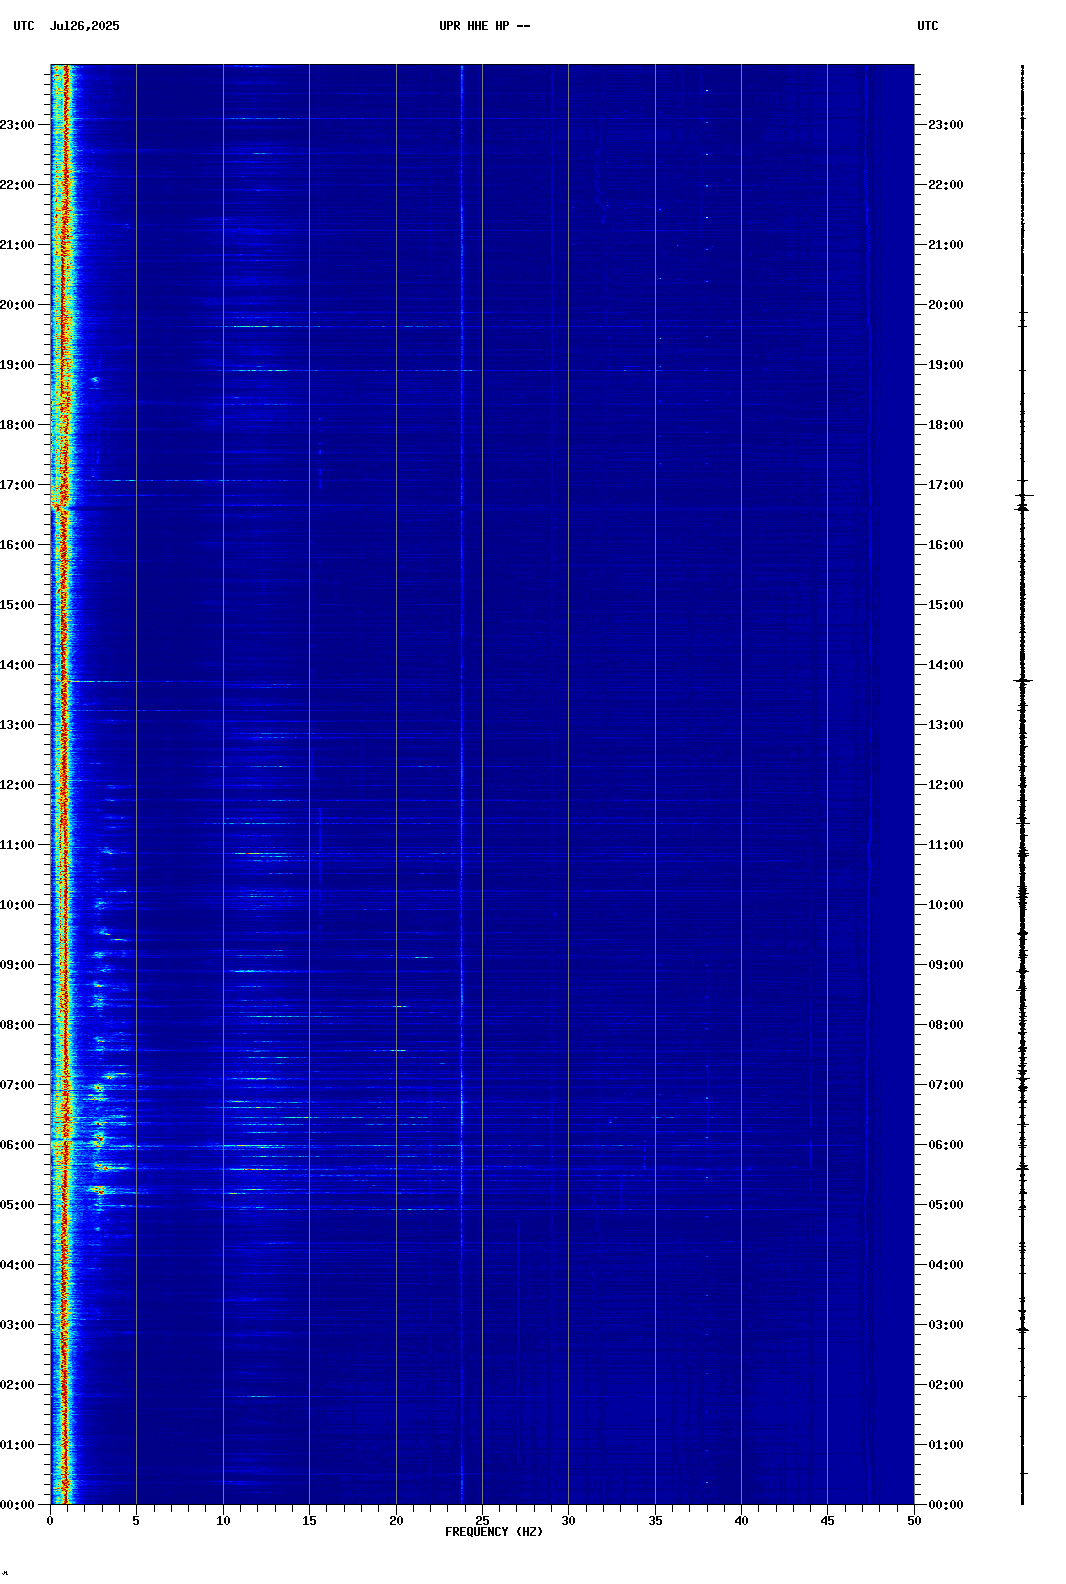This screenshot has width=1066, height=1584.
Task: Click the '35' frequency axis tick label
Action: (655, 1521)
